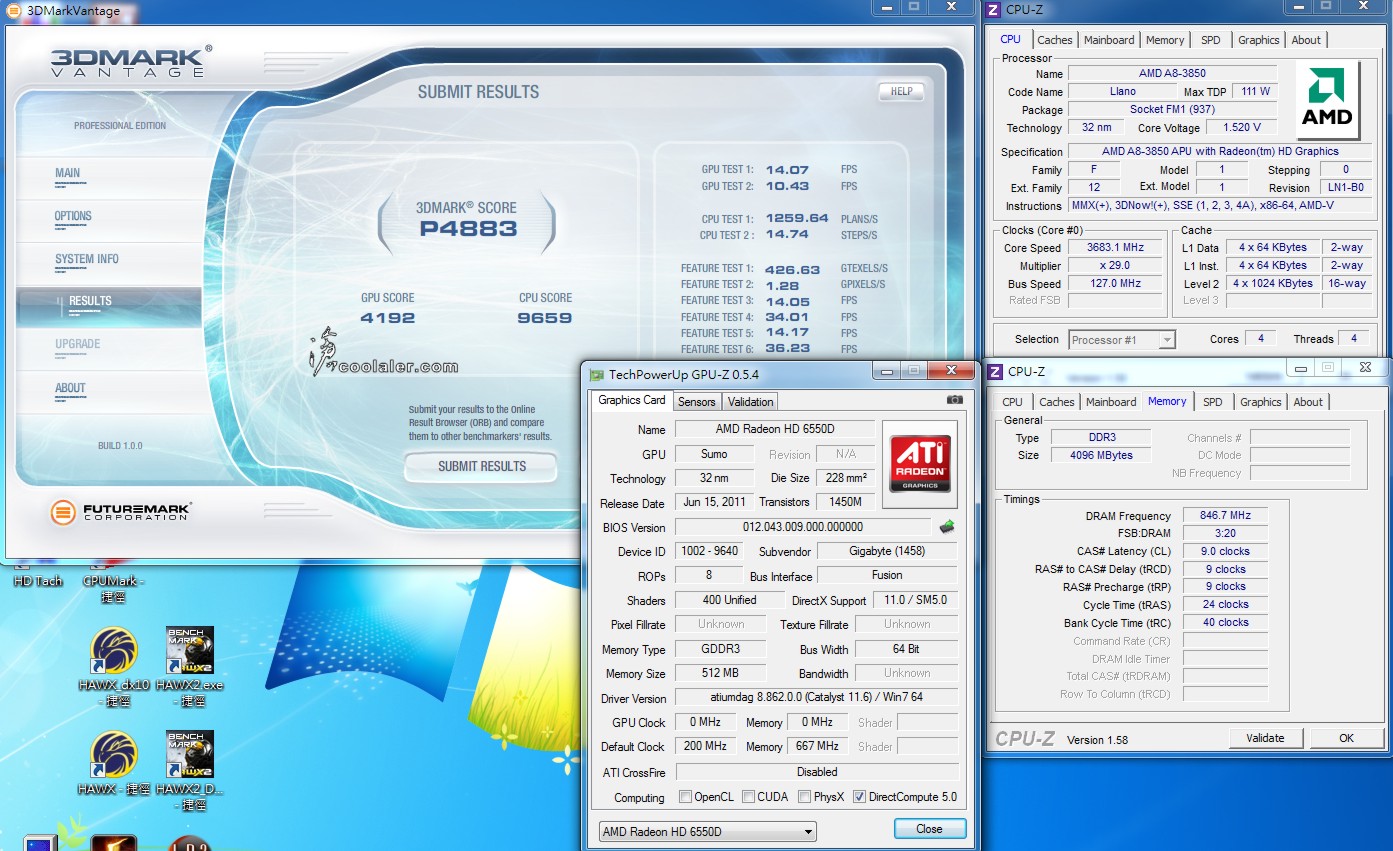
Task: Click the Driver Version field in GPU-Z
Action: pyautogui.click(x=817, y=698)
